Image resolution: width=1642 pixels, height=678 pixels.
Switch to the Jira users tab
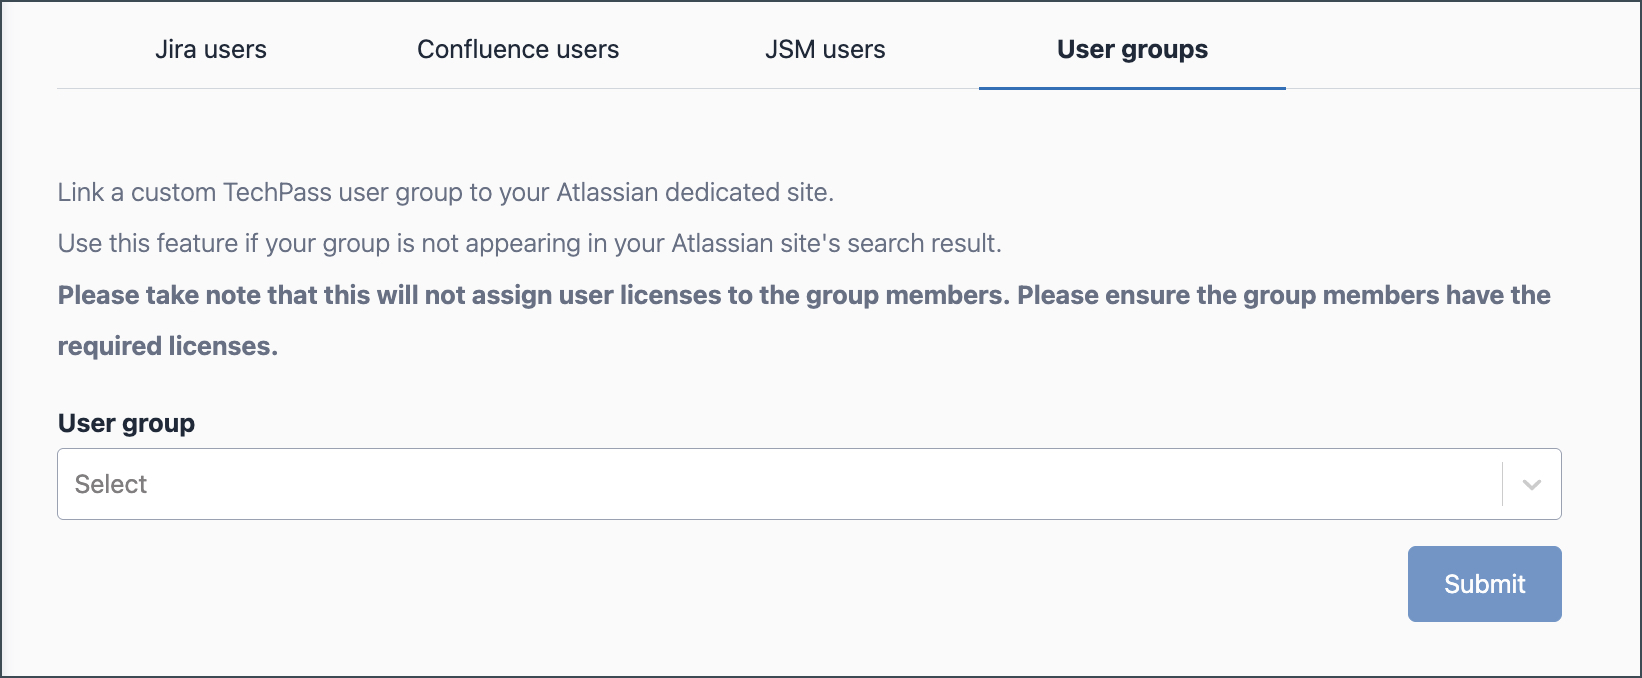(211, 49)
